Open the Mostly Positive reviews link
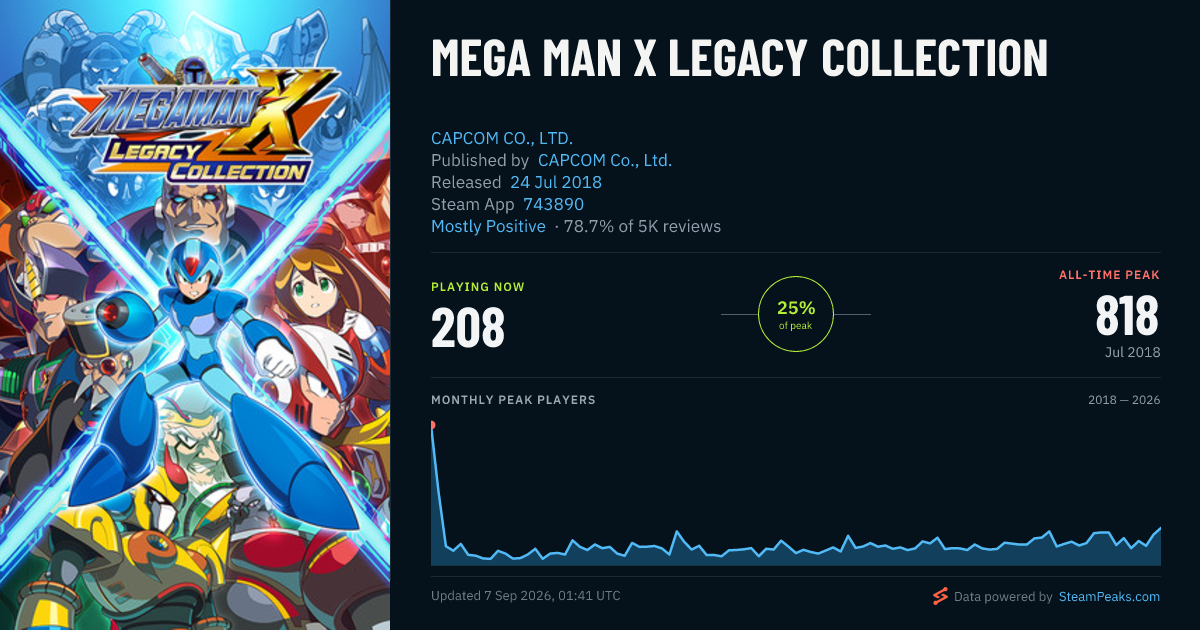This screenshot has width=1200, height=630. pyautogui.click(x=488, y=226)
